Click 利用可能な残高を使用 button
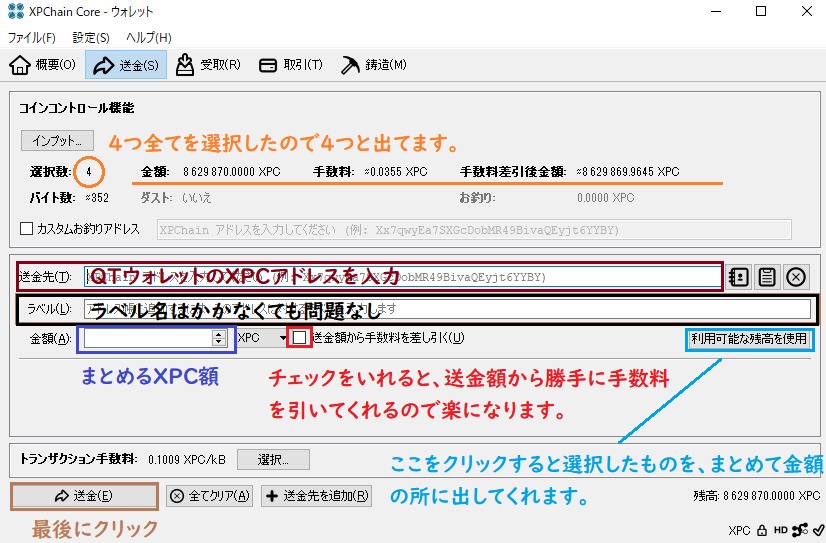This screenshot has height=543, width=826. (x=749, y=339)
